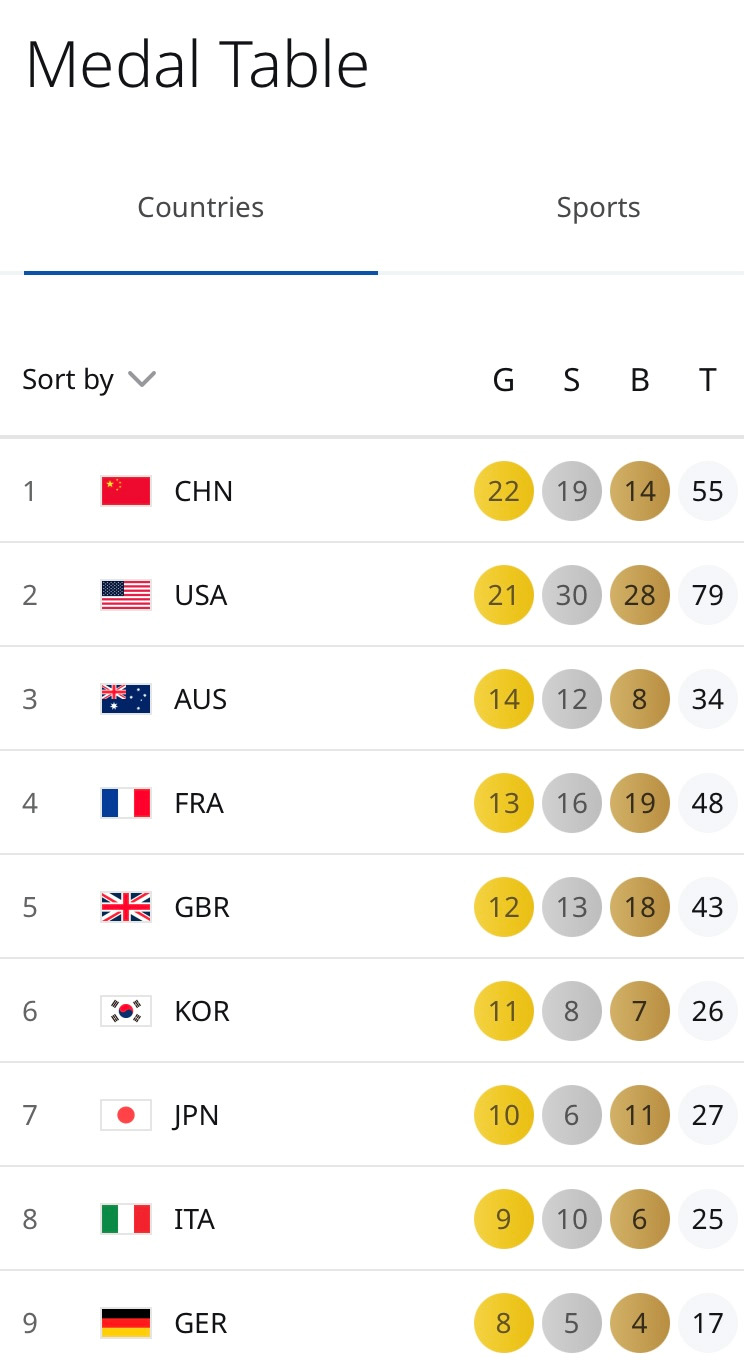This screenshot has width=744, height=1365.
Task: Click USA's silver medal circle showing 30
Action: pyautogui.click(x=572, y=595)
